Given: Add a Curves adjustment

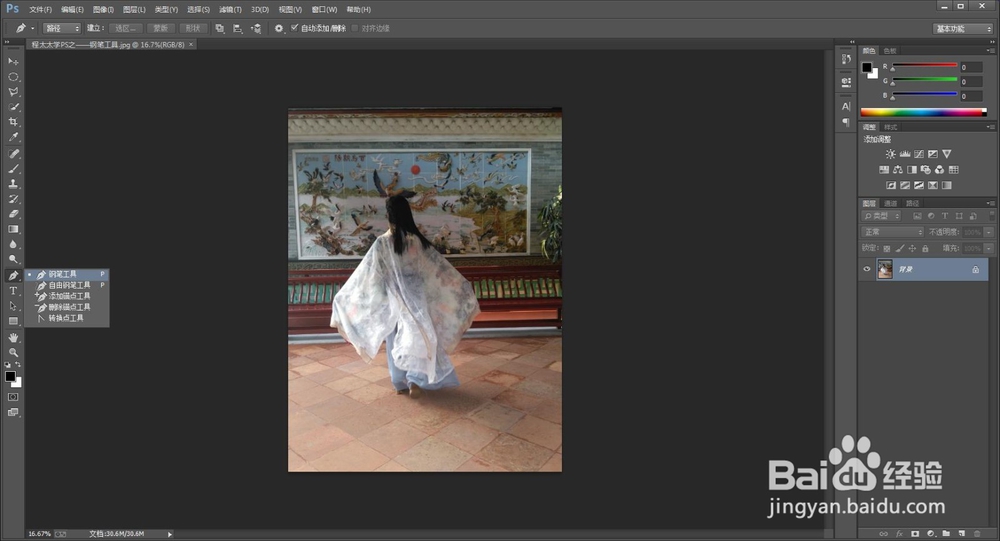Looking at the screenshot, I should click(x=918, y=154).
